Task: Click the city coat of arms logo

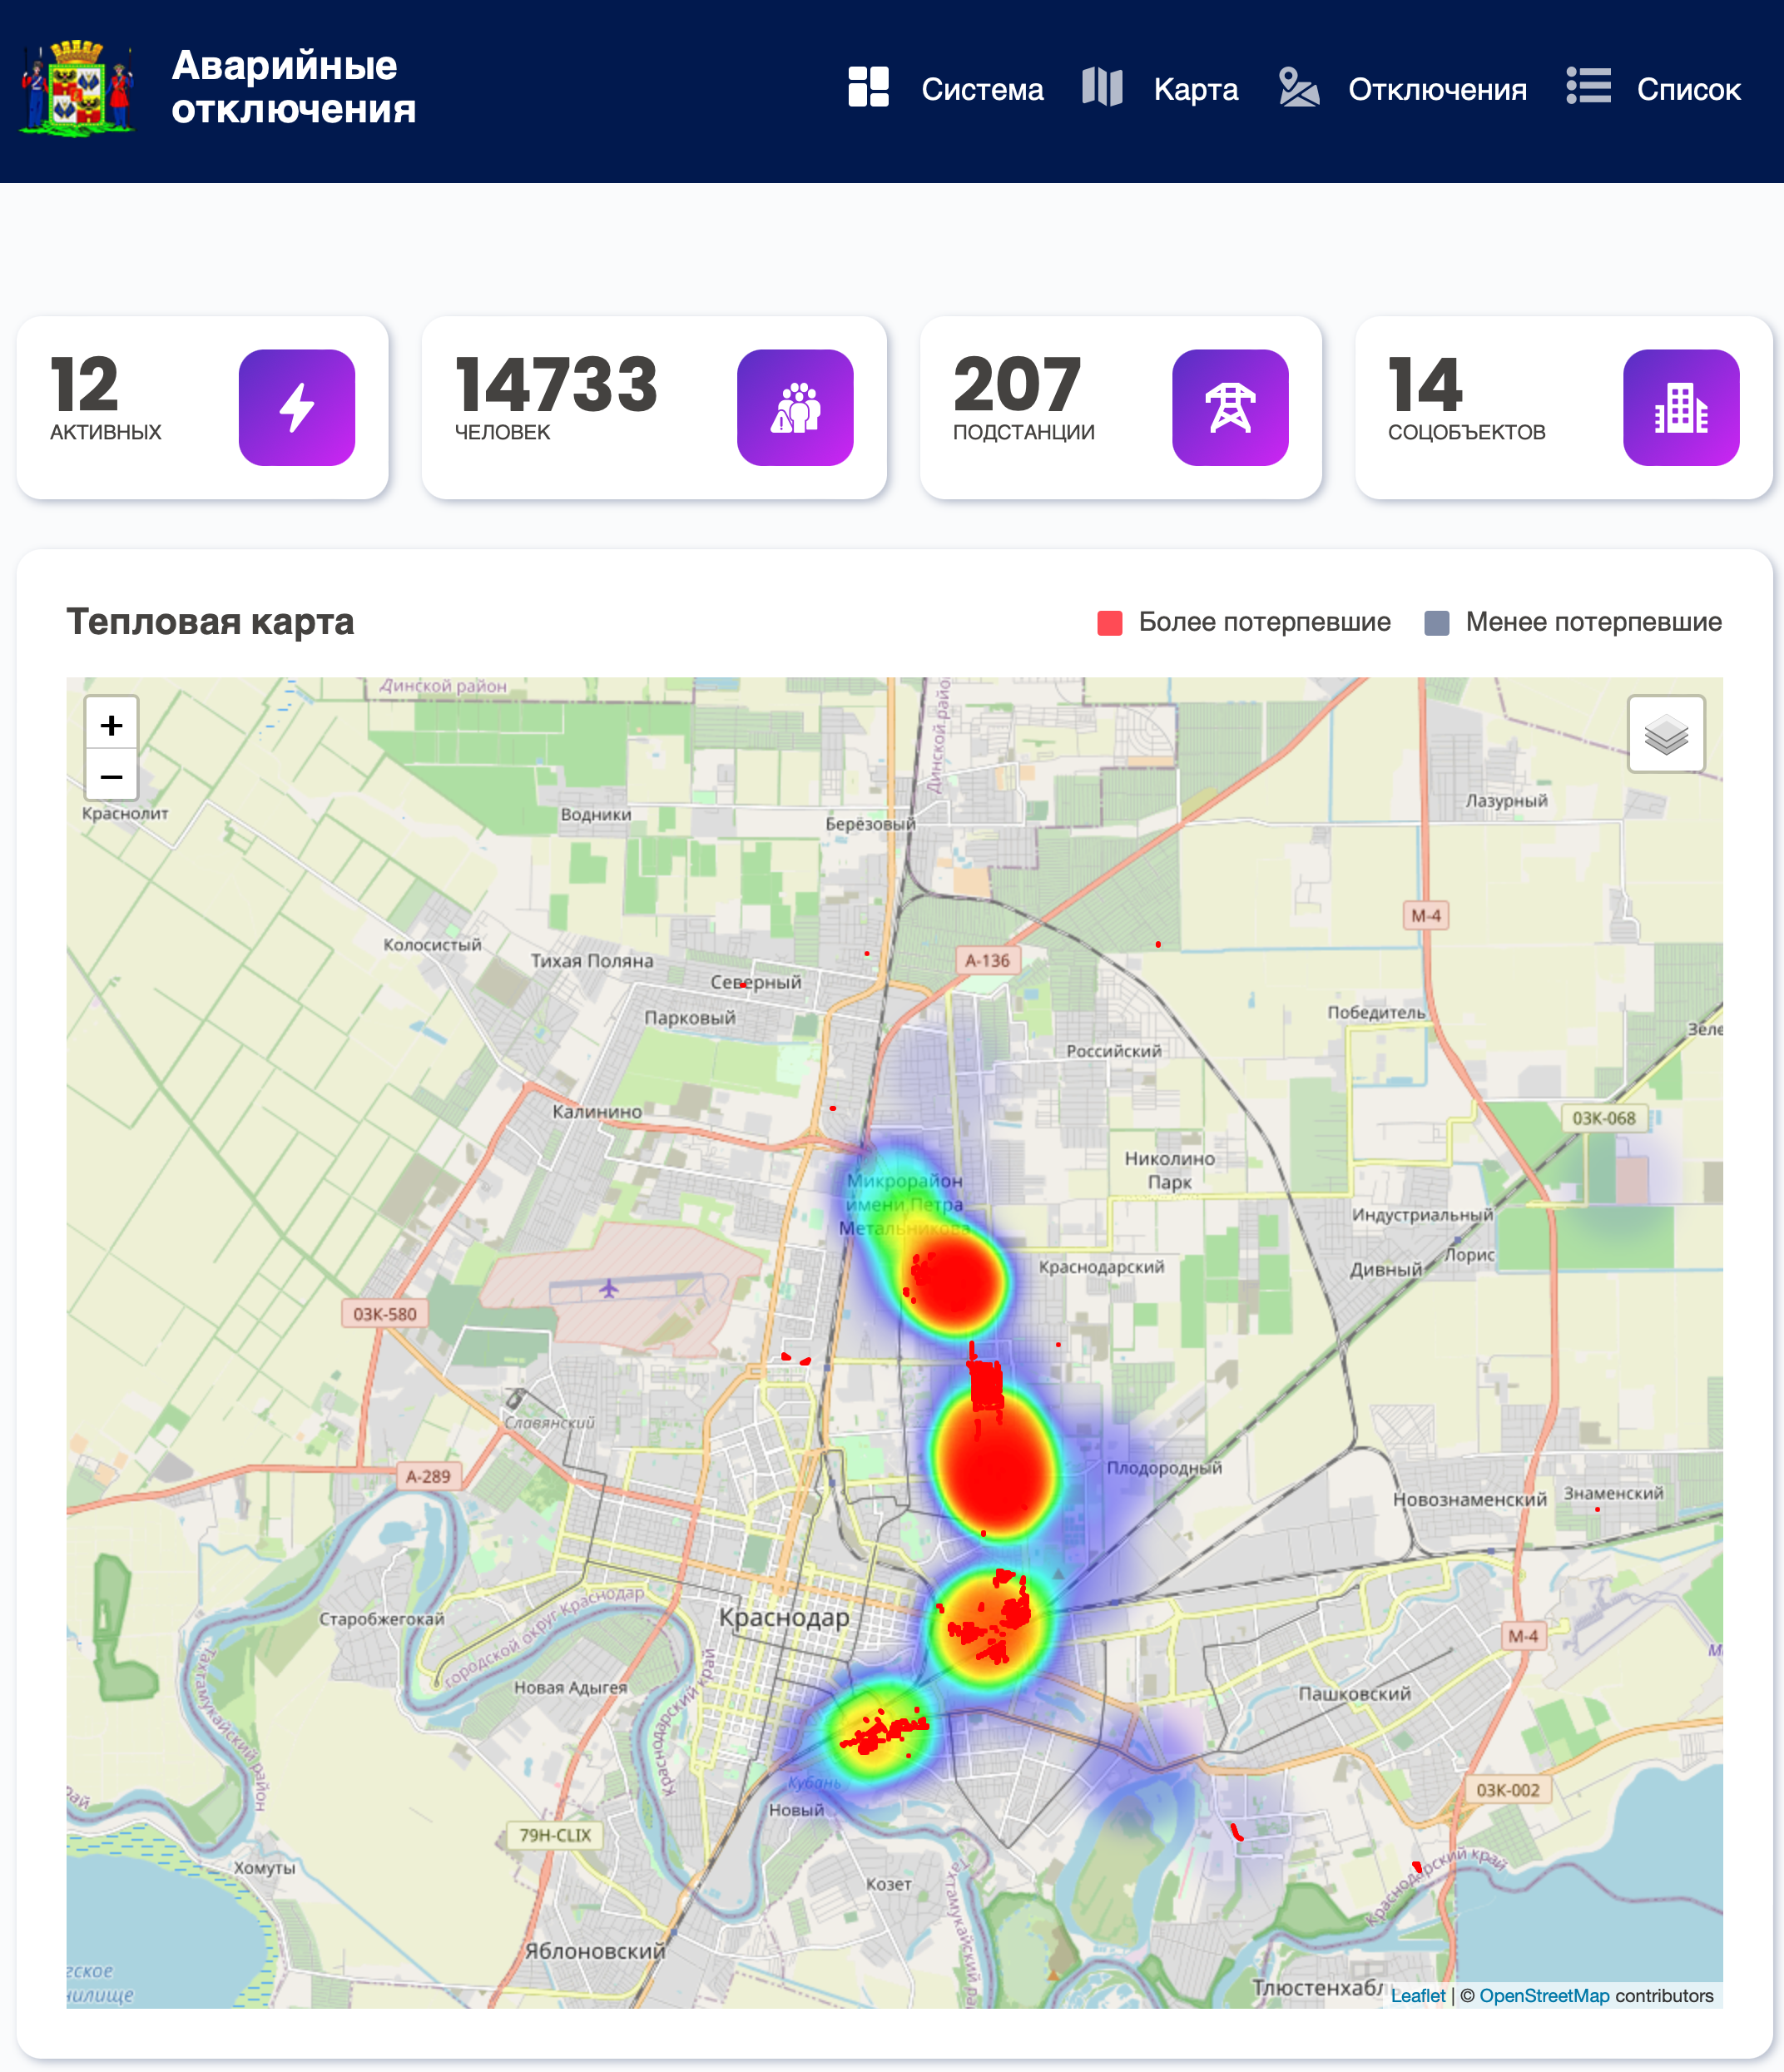Action: point(77,88)
